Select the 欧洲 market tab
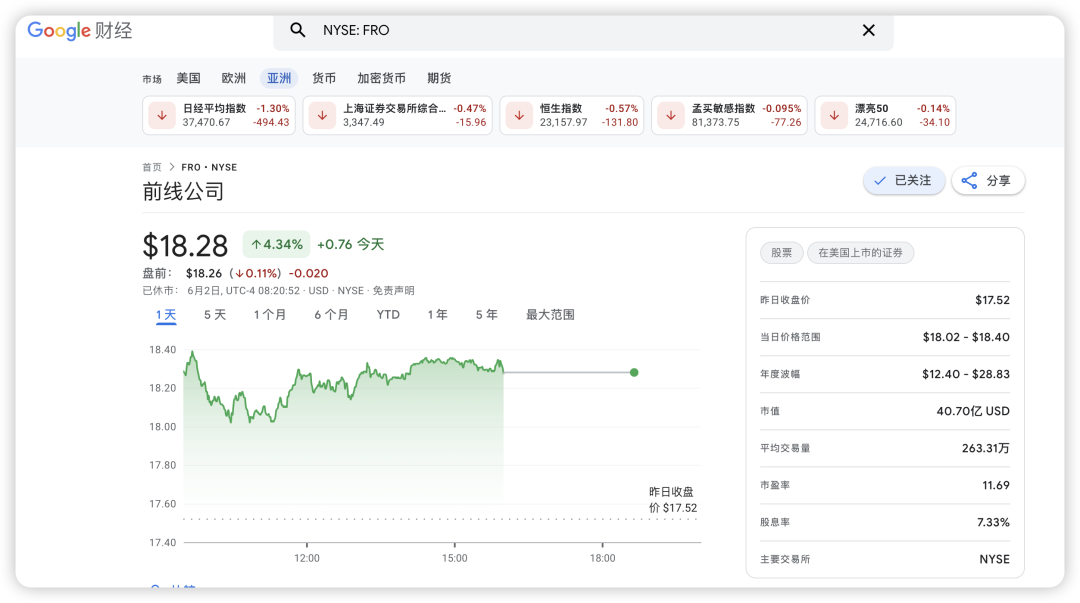The height and width of the screenshot is (603, 1080). point(233,79)
